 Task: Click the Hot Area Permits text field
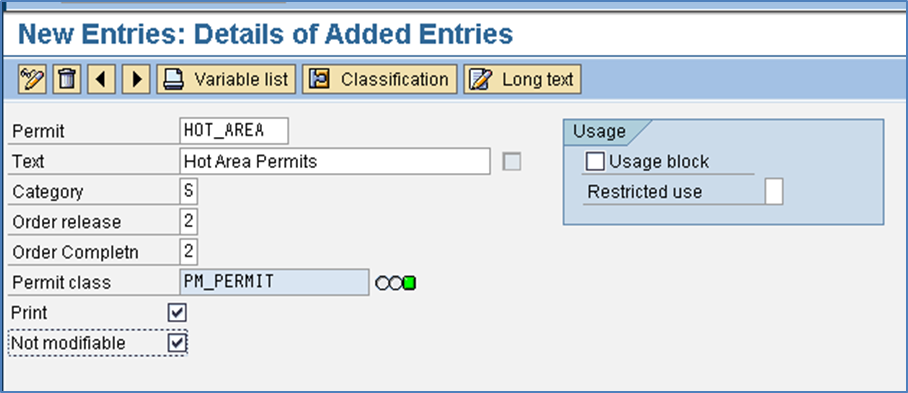pyautogui.click(x=335, y=161)
